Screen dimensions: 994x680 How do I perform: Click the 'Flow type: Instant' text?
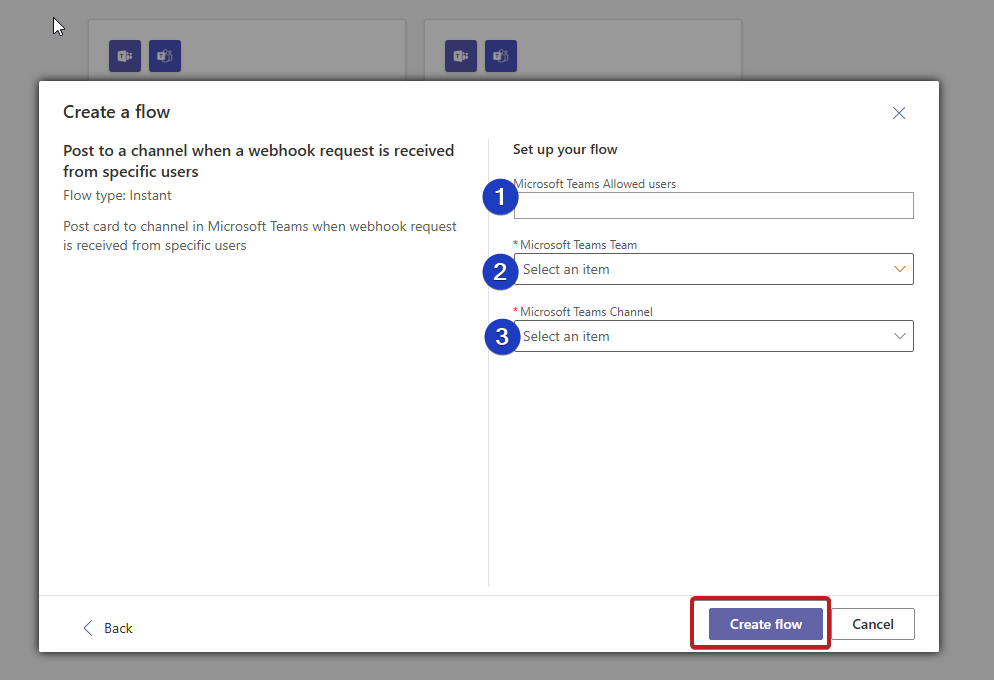click(117, 195)
